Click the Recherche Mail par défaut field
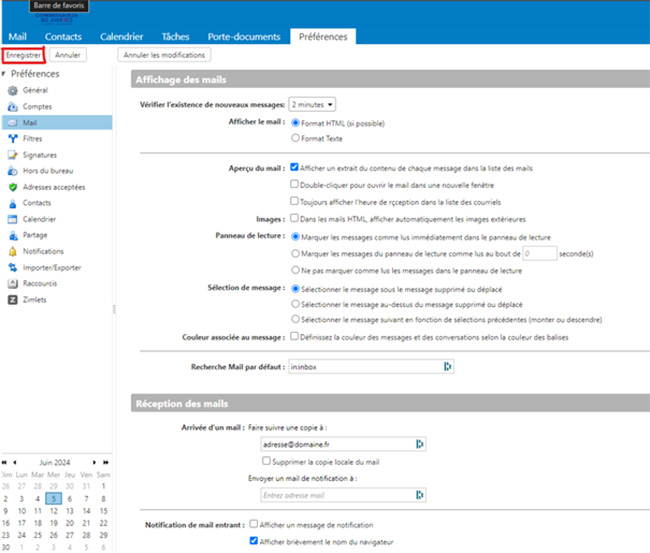 coord(370,367)
